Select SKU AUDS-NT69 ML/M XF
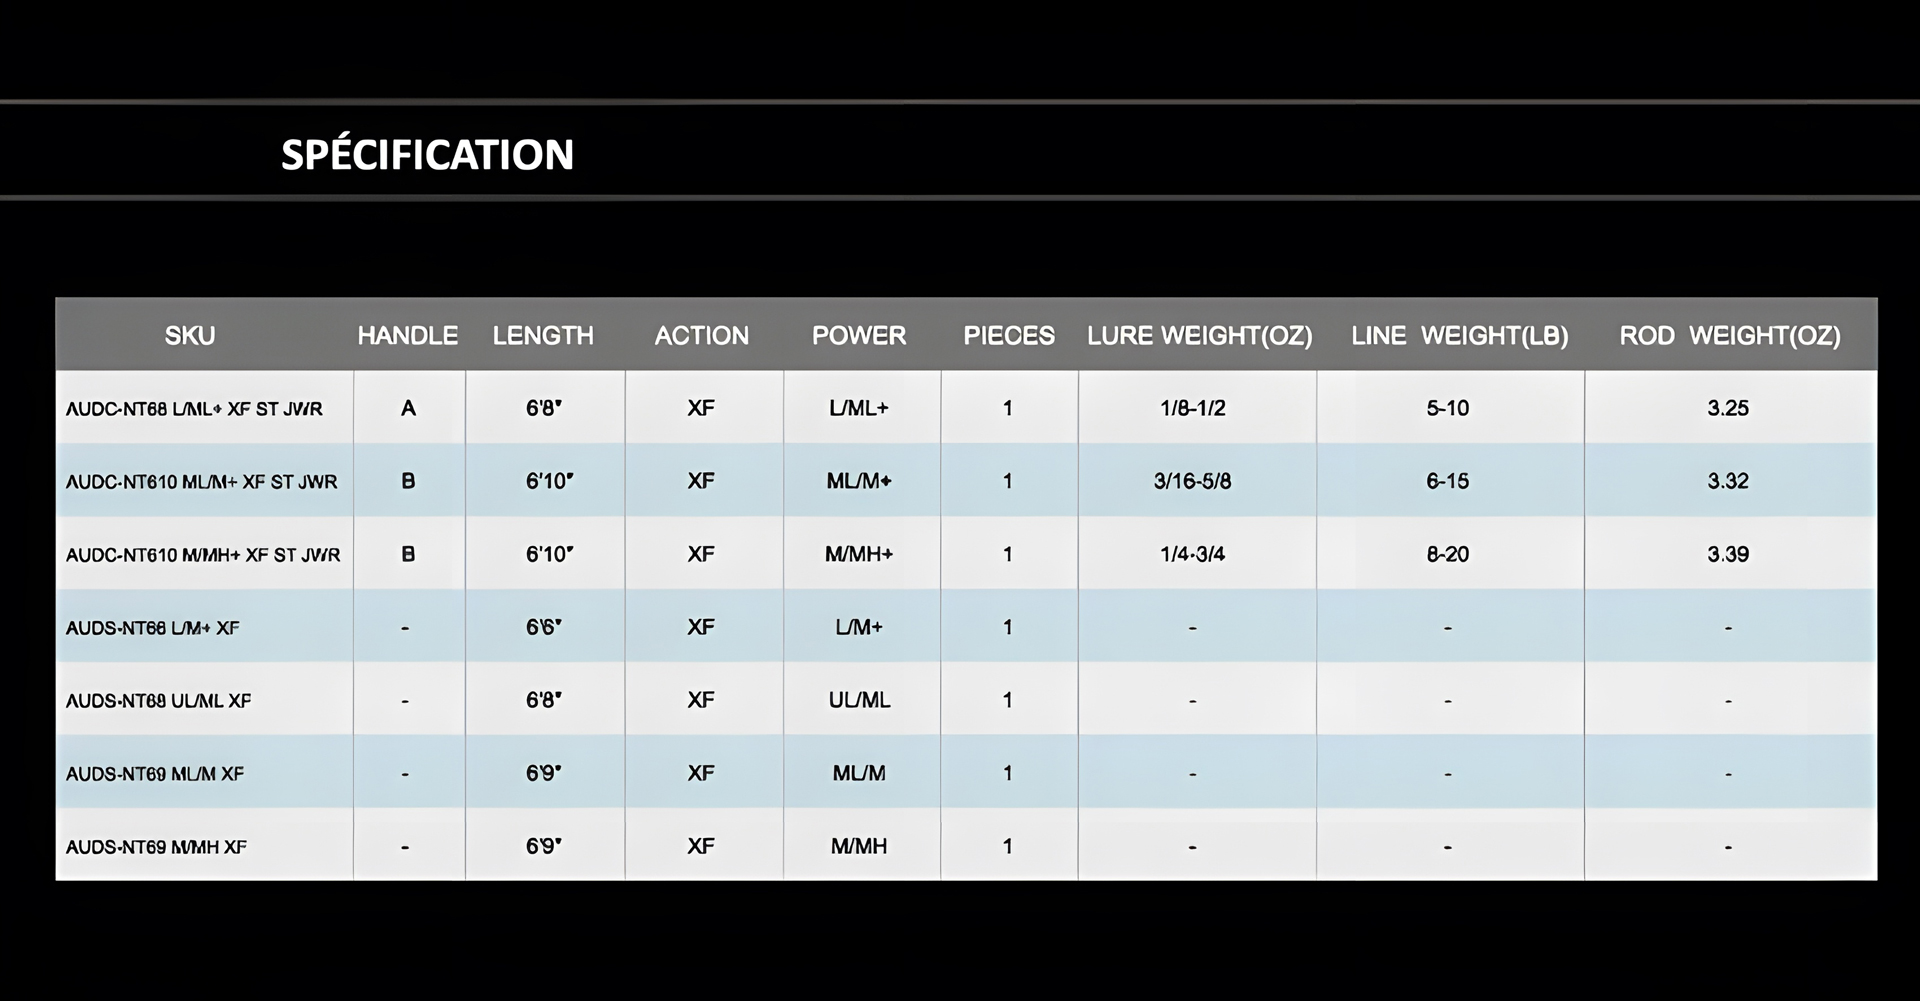1920x1001 pixels. click(x=154, y=774)
